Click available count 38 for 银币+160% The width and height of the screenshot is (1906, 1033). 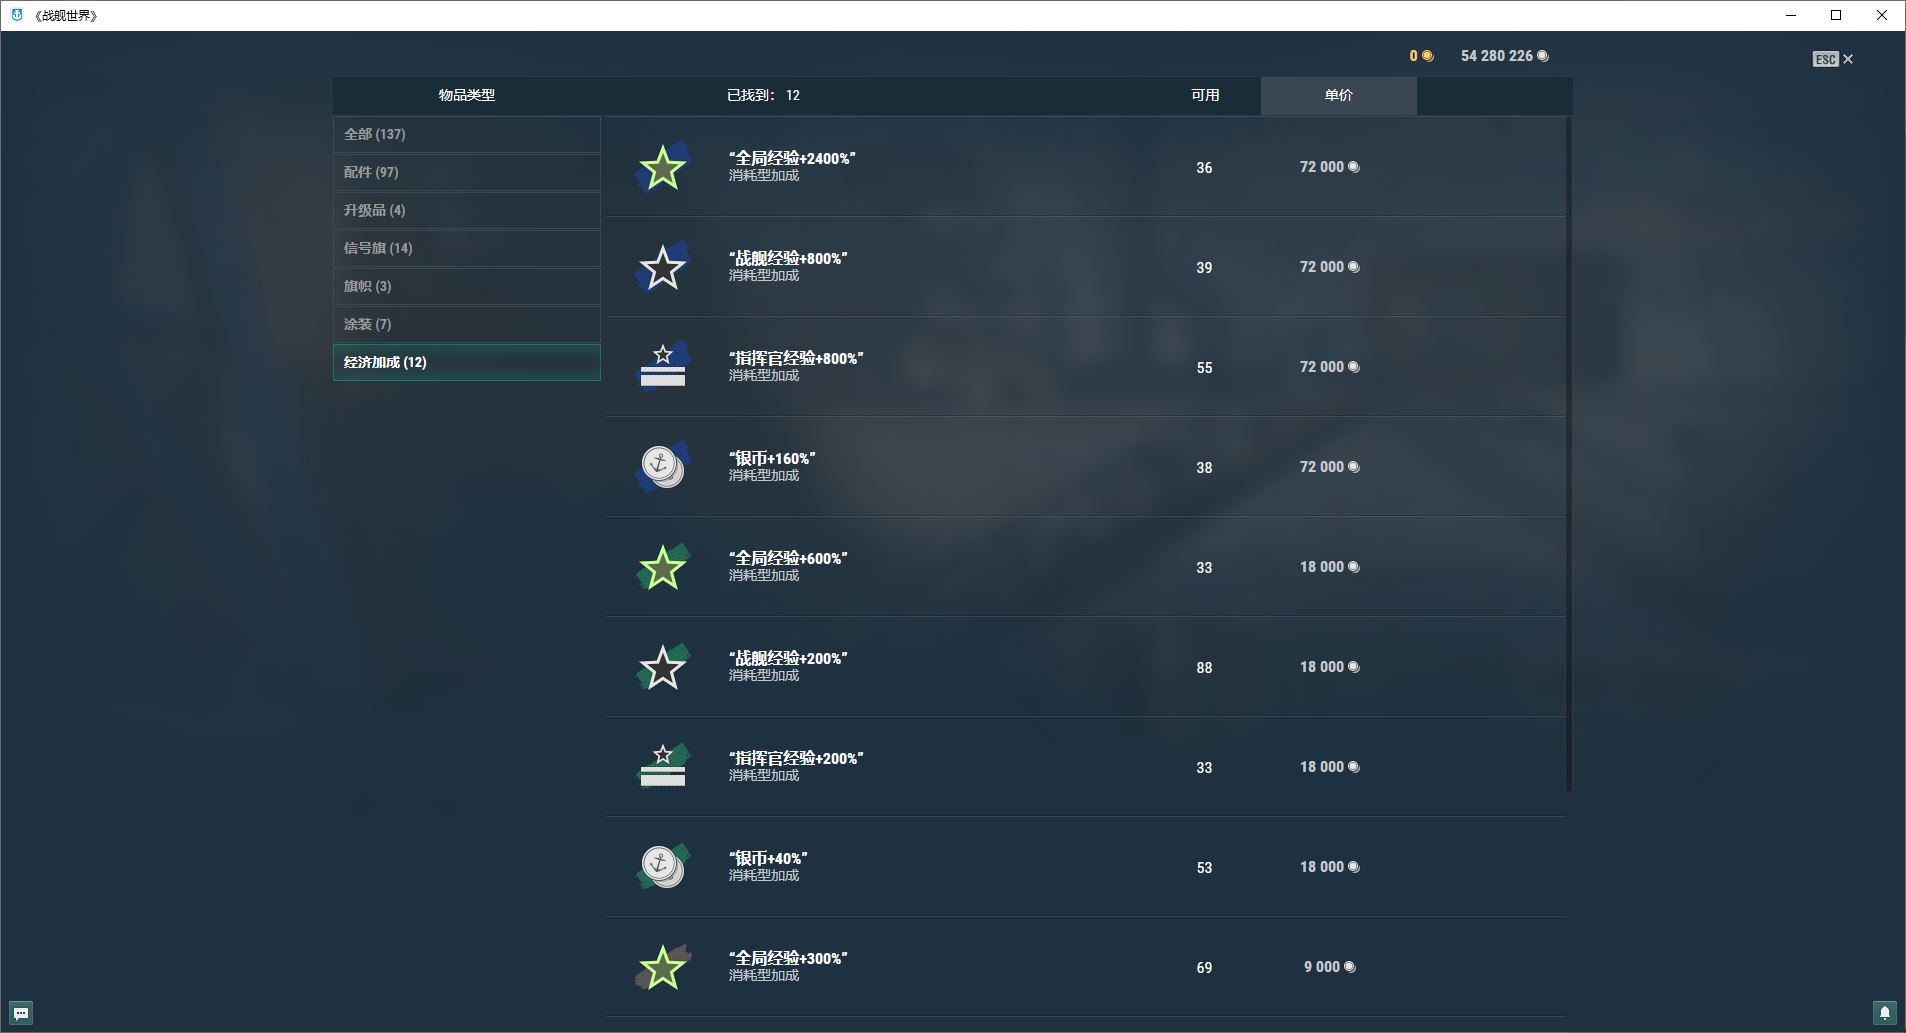pos(1204,468)
